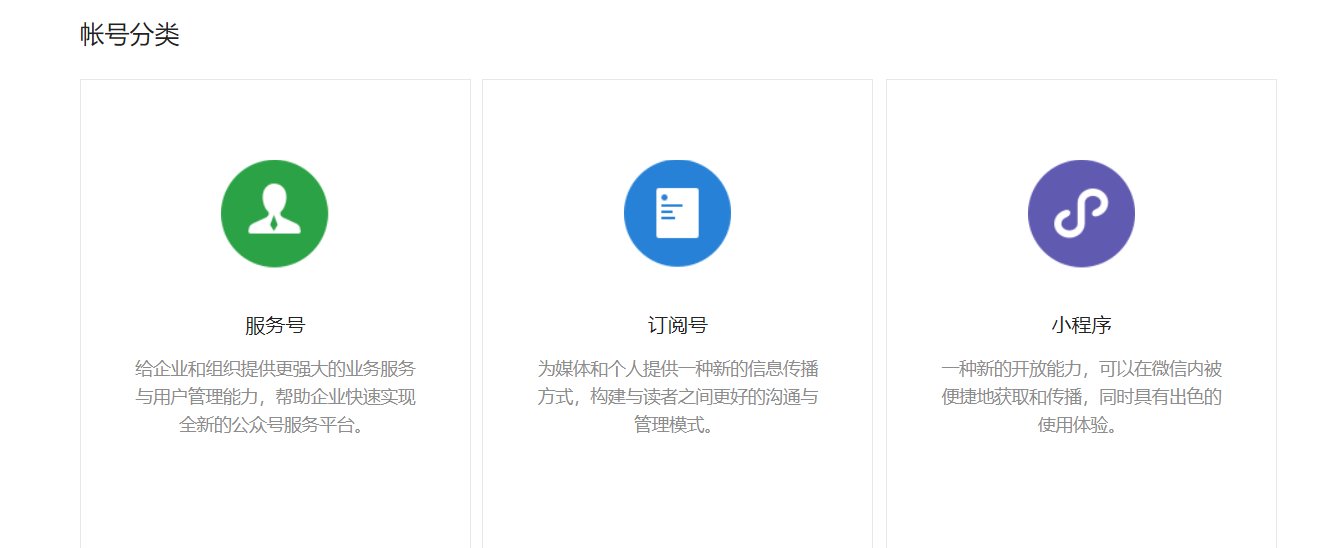Select the description starting 为媒体和个人提供

pyautogui.click(x=677, y=397)
